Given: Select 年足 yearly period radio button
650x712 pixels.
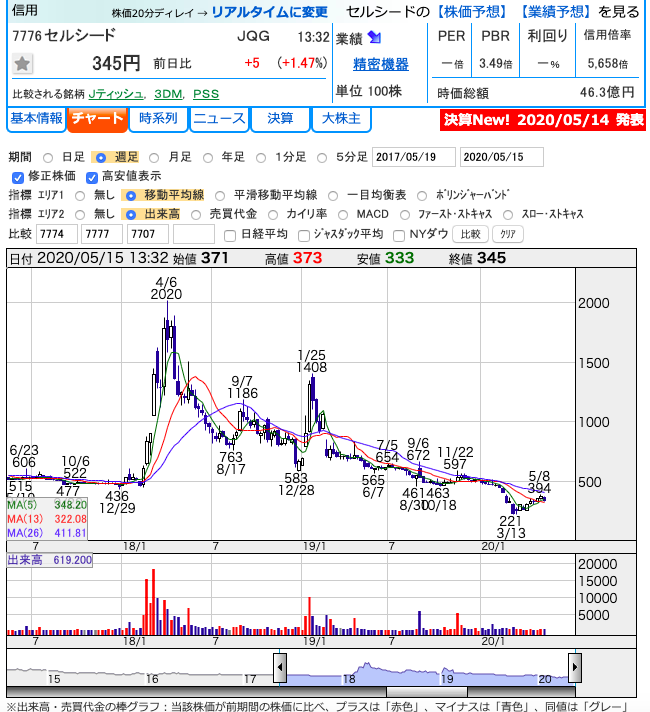Looking at the screenshot, I should [x=208, y=158].
